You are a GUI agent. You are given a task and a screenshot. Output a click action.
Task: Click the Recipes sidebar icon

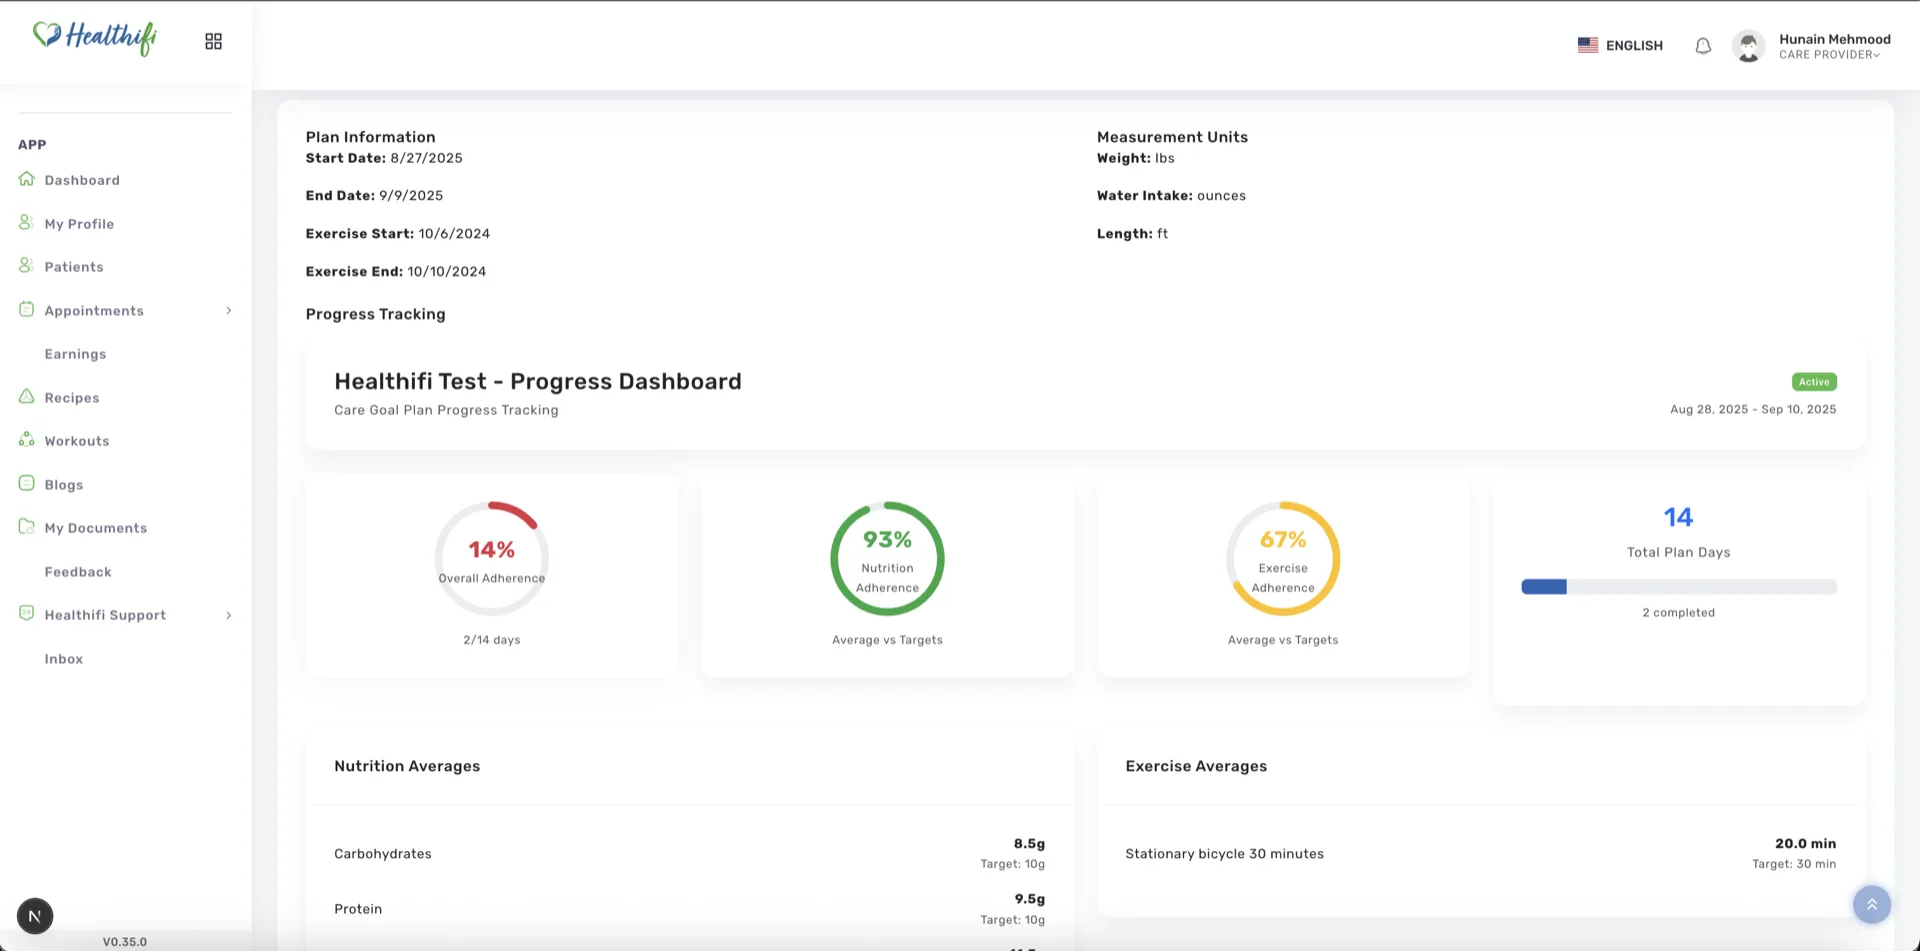[x=27, y=397]
